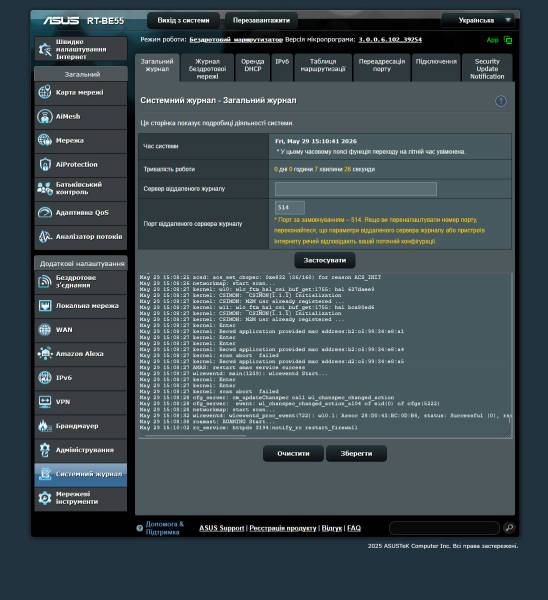This screenshot has height=600, width=548.
Task: Click the system log text area
Action: (x=323, y=353)
